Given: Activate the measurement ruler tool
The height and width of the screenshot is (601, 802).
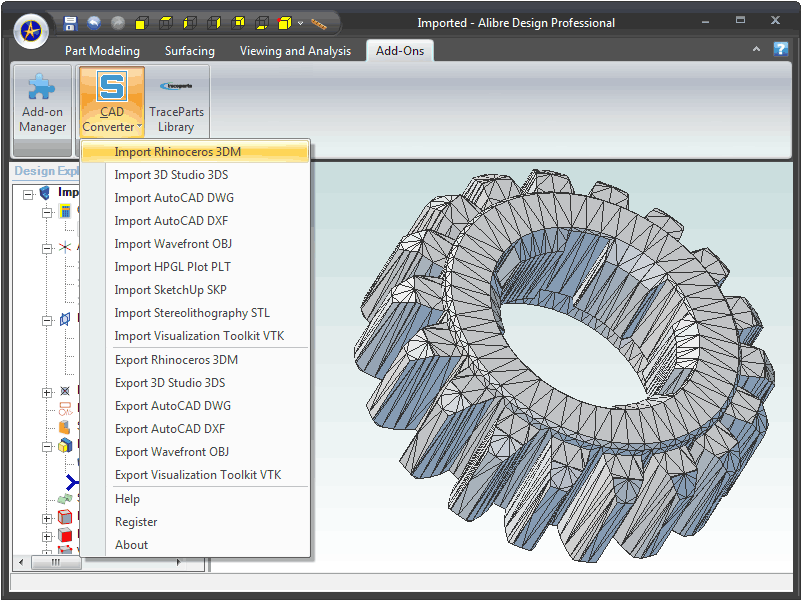Looking at the screenshot, I should (x=319, y=24).
